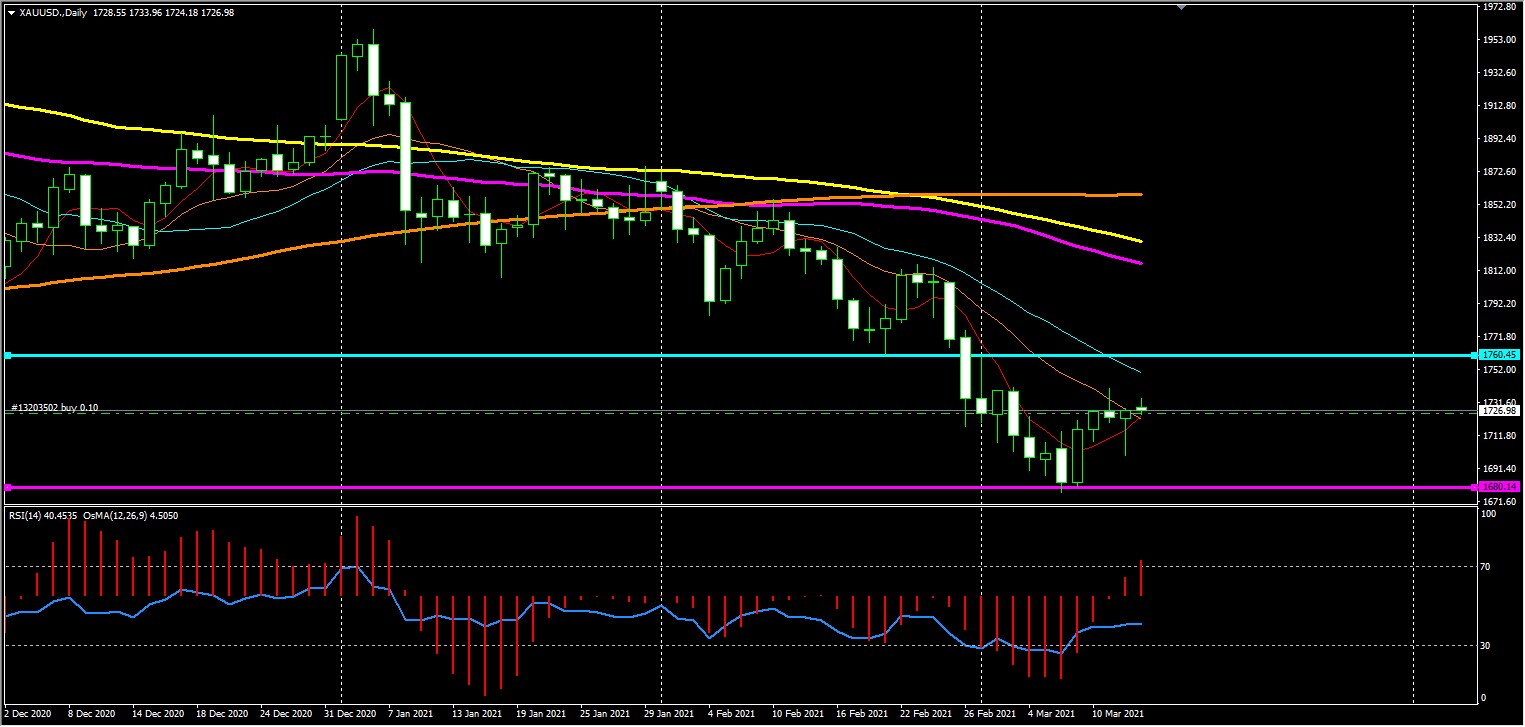Click the RSI scale value 100
1525x727 pixels.
tap(1487, 514)
